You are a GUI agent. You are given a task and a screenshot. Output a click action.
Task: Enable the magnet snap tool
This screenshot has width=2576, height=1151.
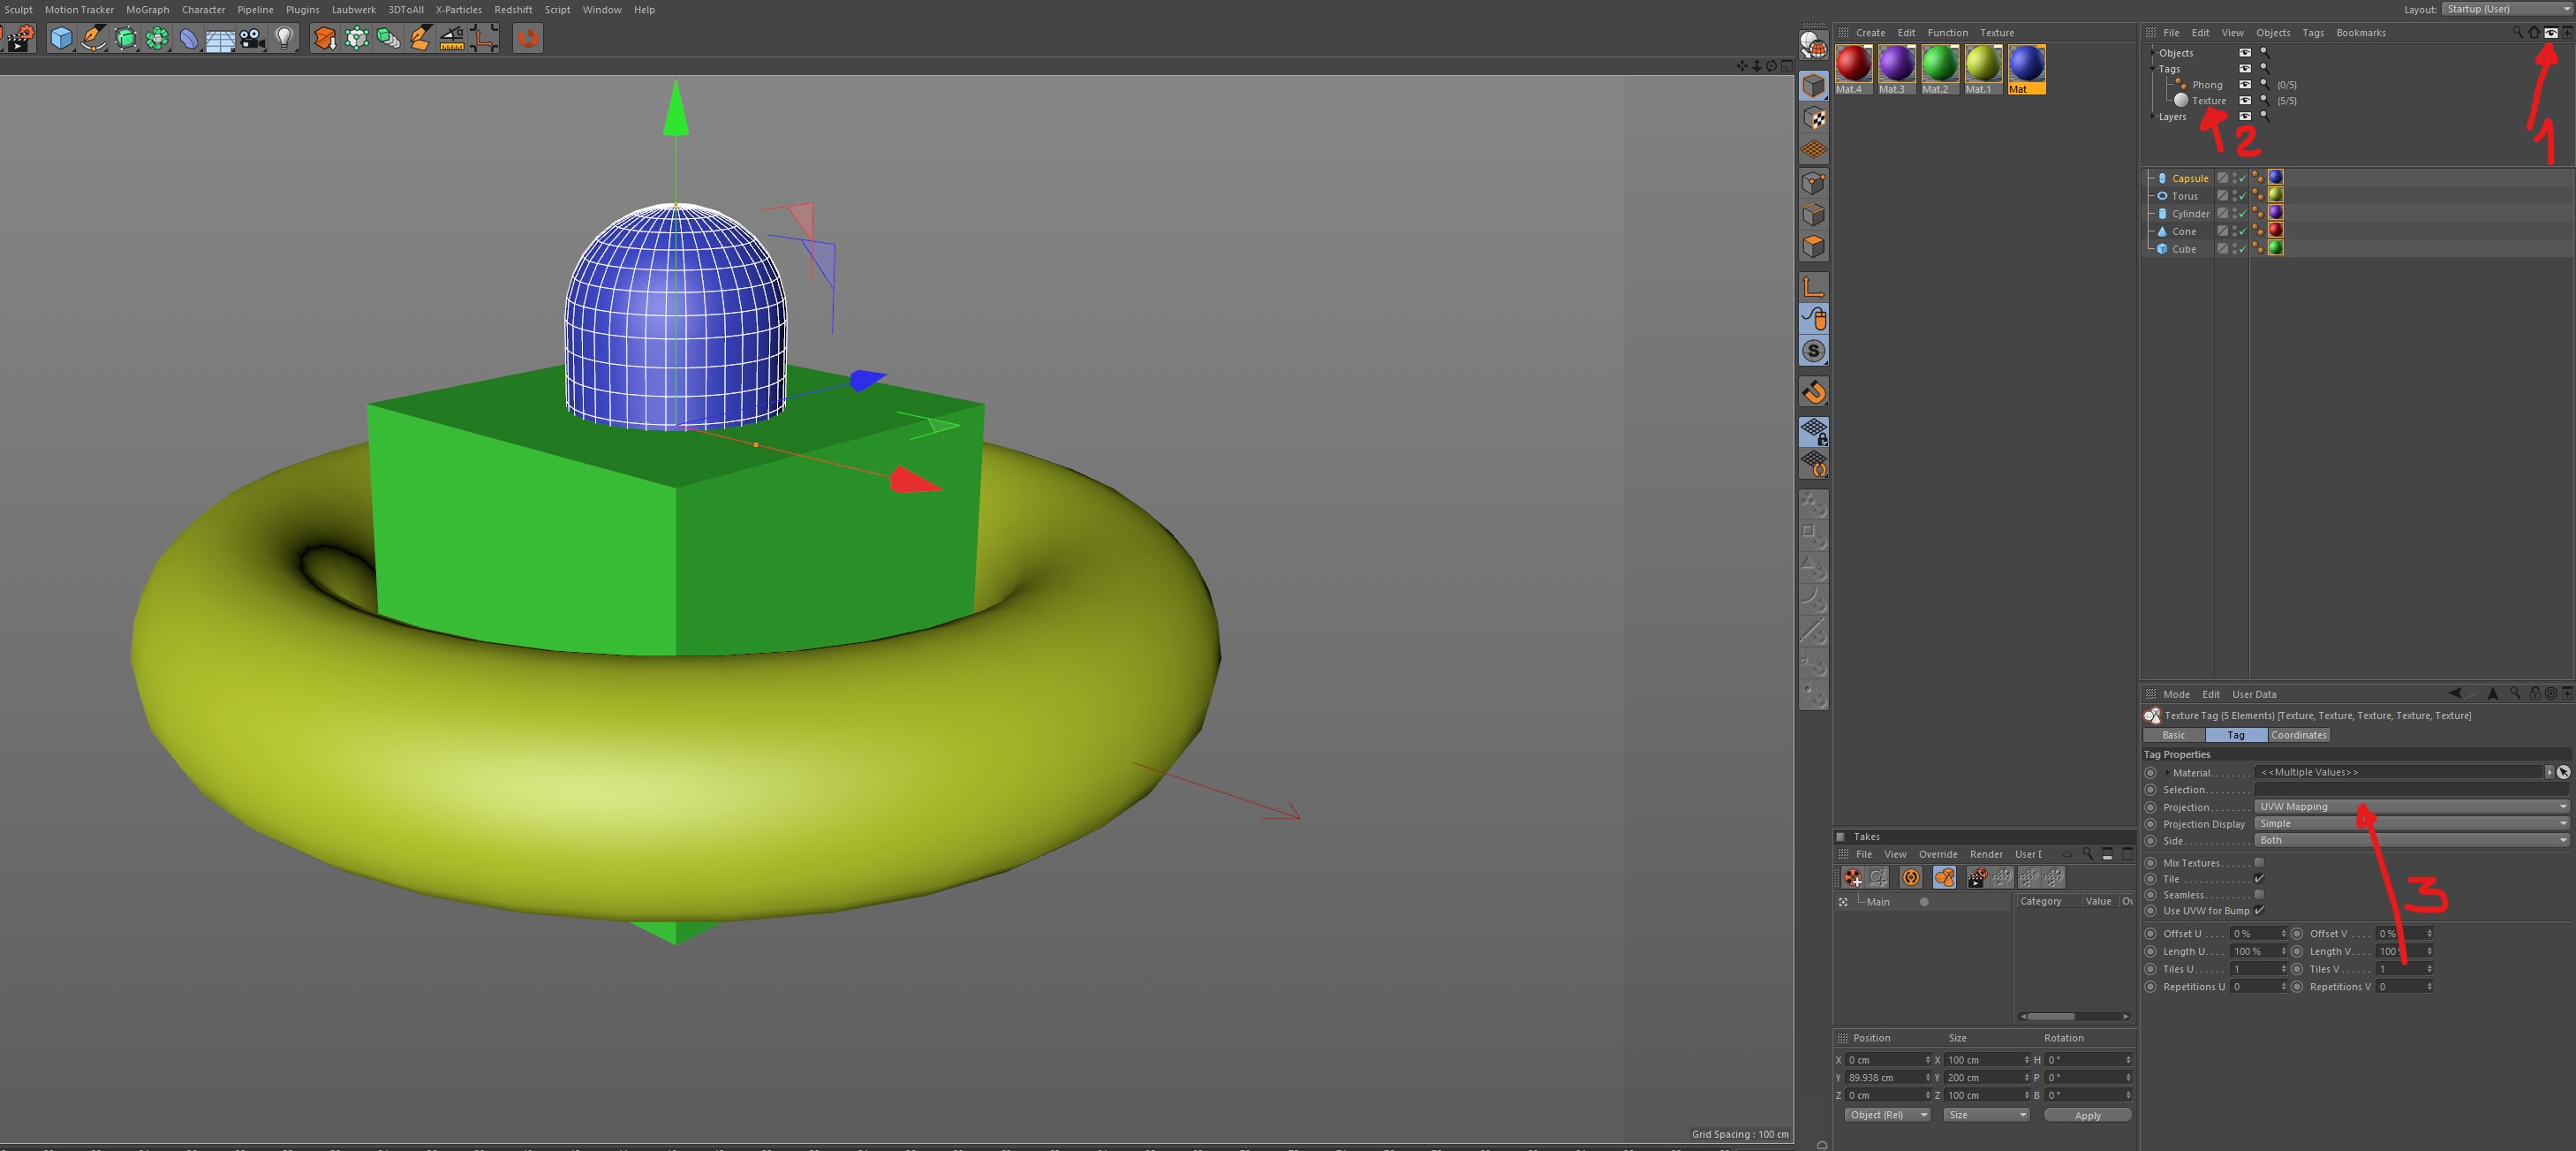(1813, 392)
